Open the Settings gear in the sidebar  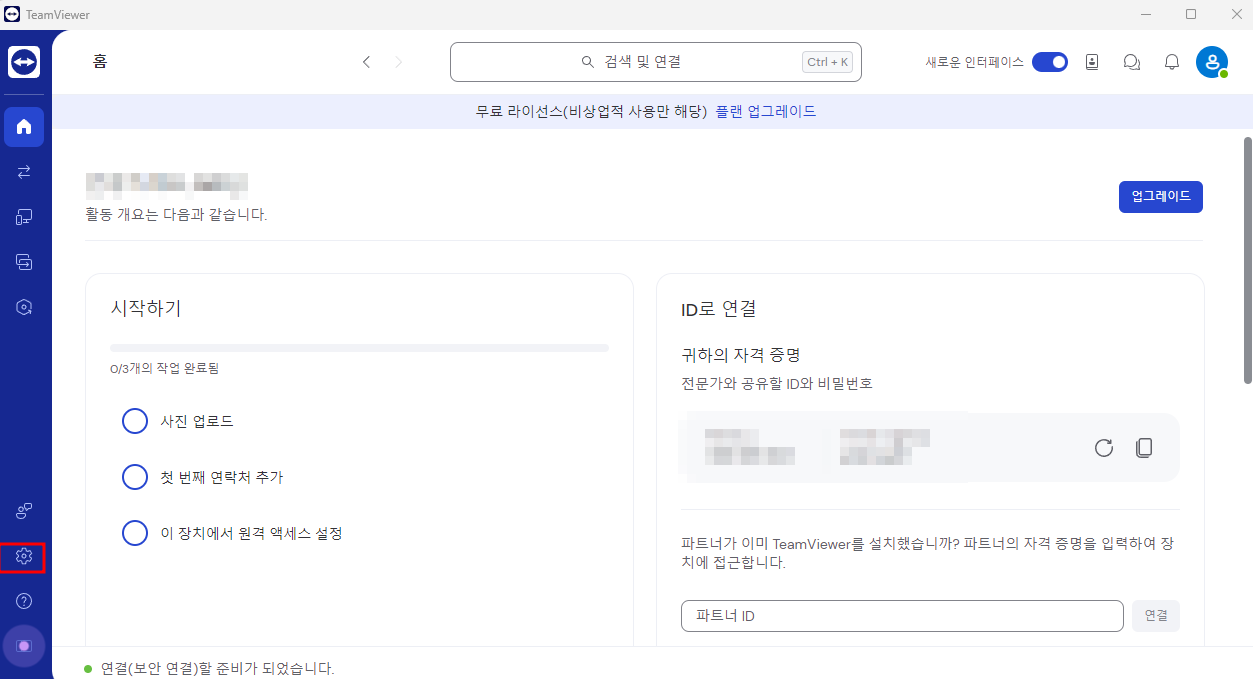[23, 557]
